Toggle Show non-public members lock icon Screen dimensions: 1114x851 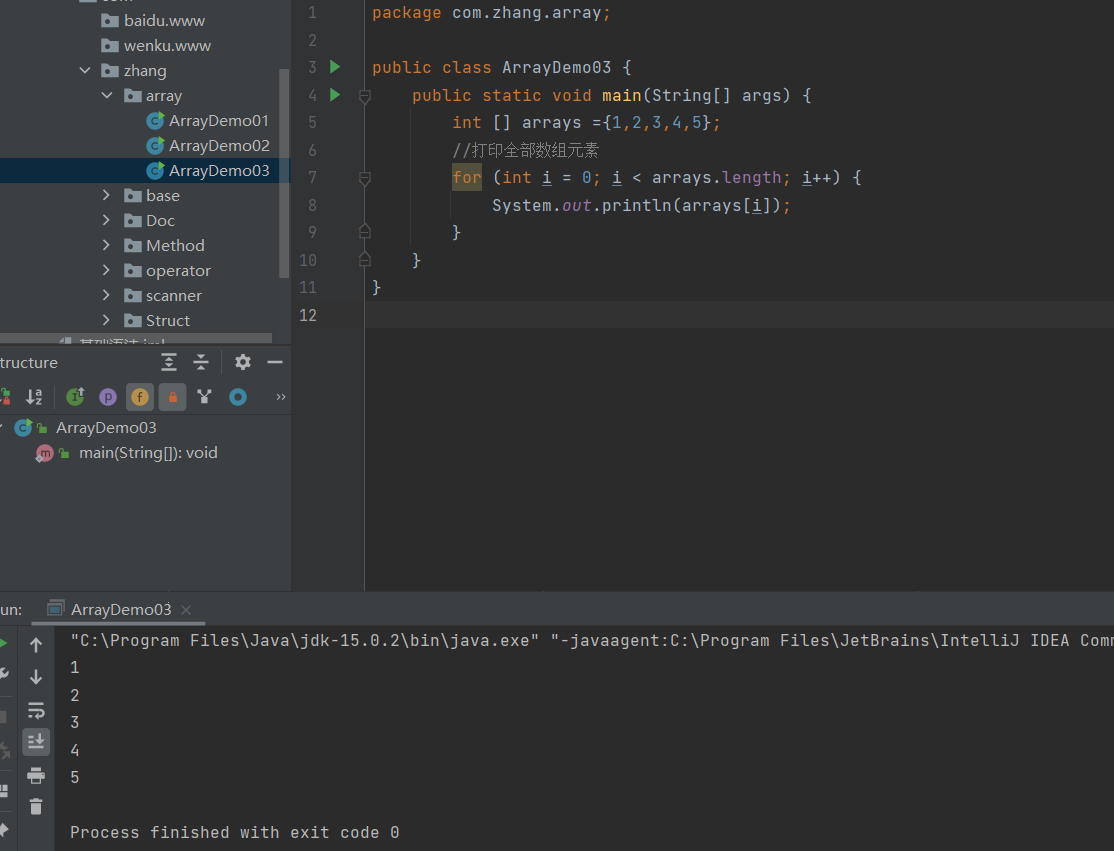tap(173, 396)
